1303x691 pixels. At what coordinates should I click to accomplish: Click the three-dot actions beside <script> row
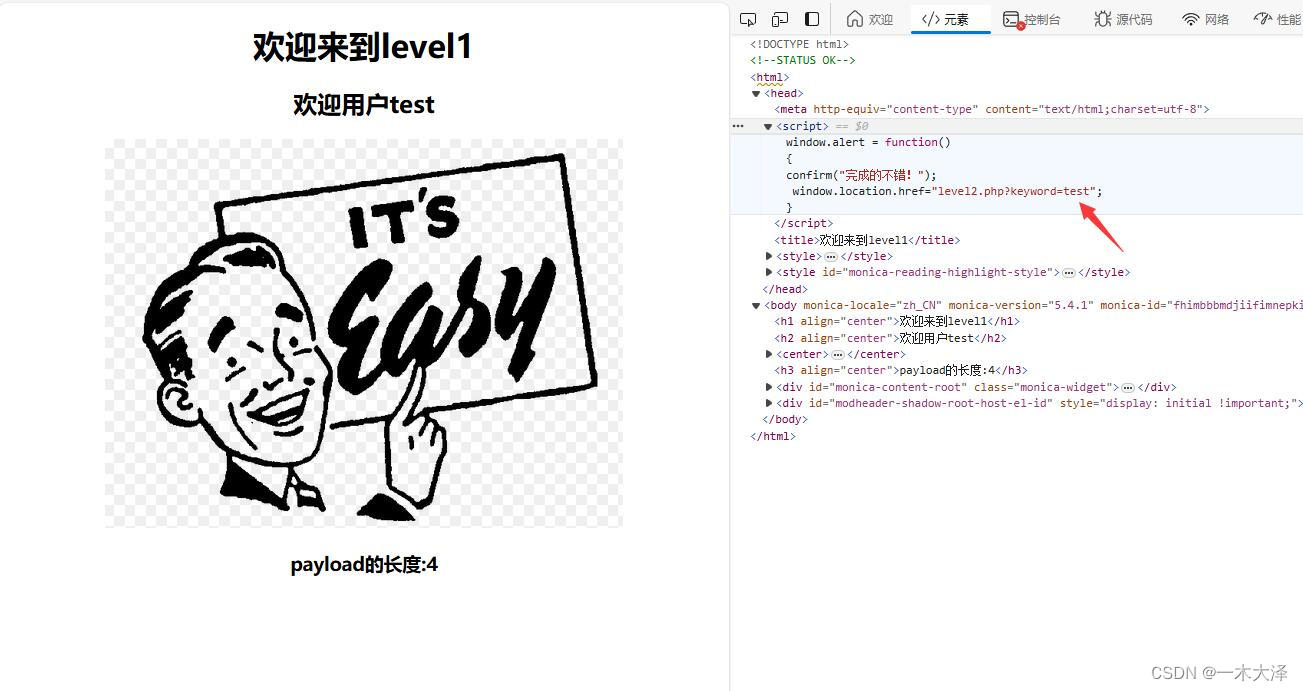click(x=738, y=126)
